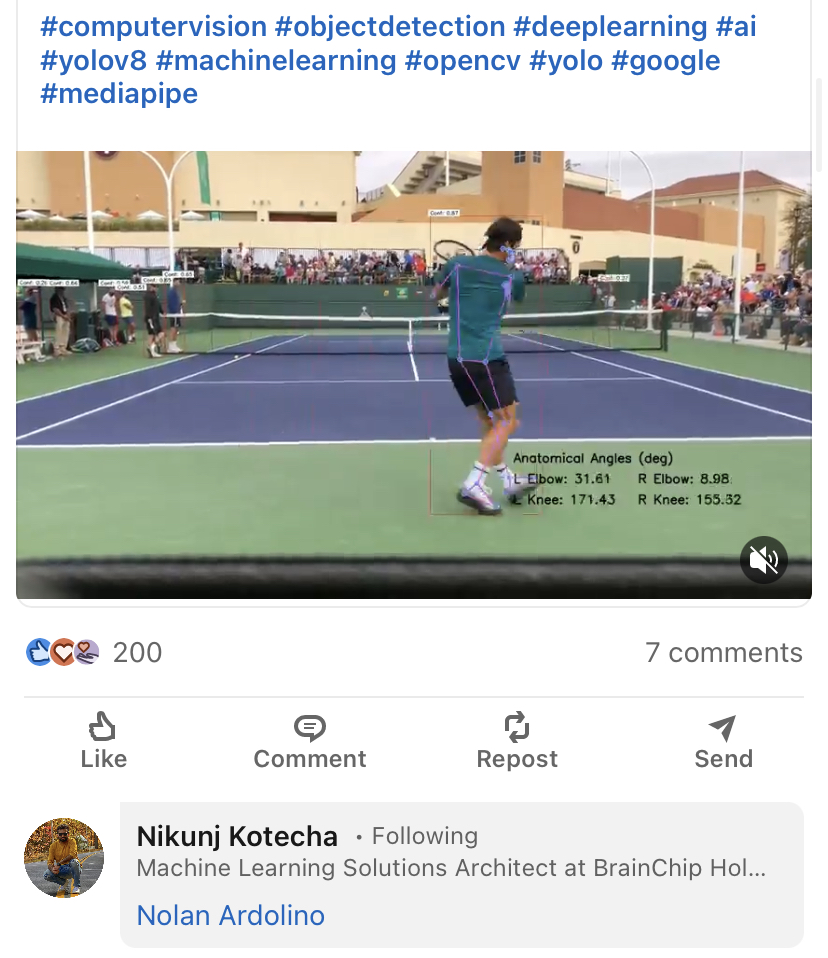Like the tennis video post
Screen dimensions: 828x958
pyautogui.click(x=103, y=741)
